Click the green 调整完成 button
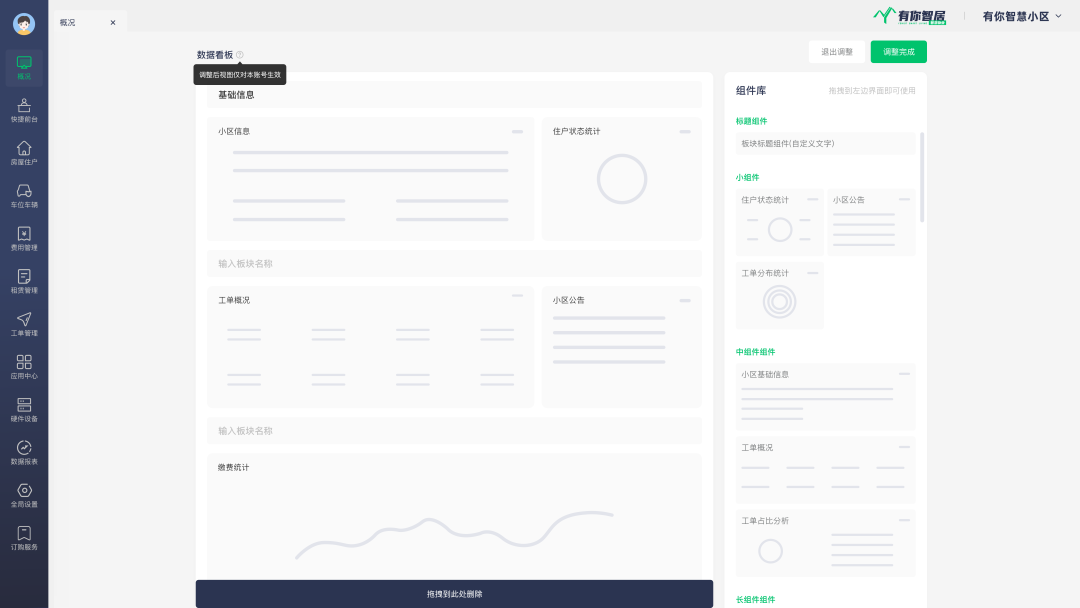This screenshot has height=608, width=1080. 898,52
